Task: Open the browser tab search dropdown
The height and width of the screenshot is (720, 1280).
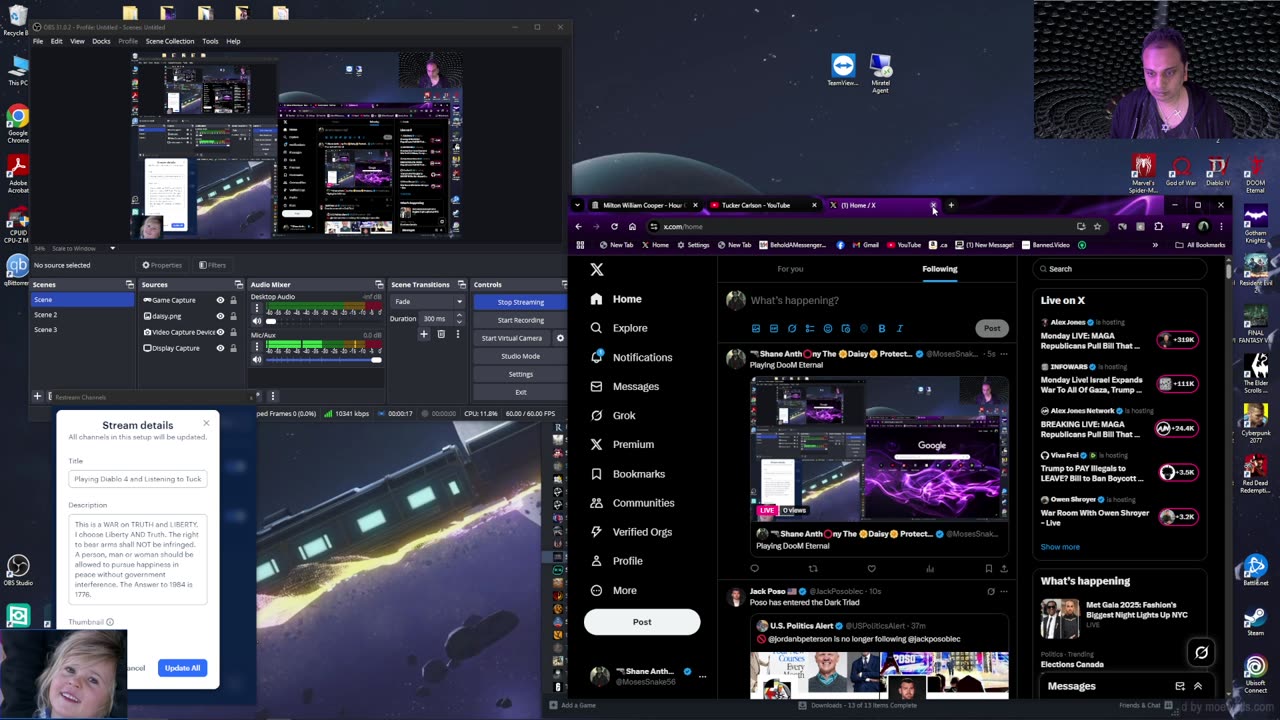Action: [577, 205]
